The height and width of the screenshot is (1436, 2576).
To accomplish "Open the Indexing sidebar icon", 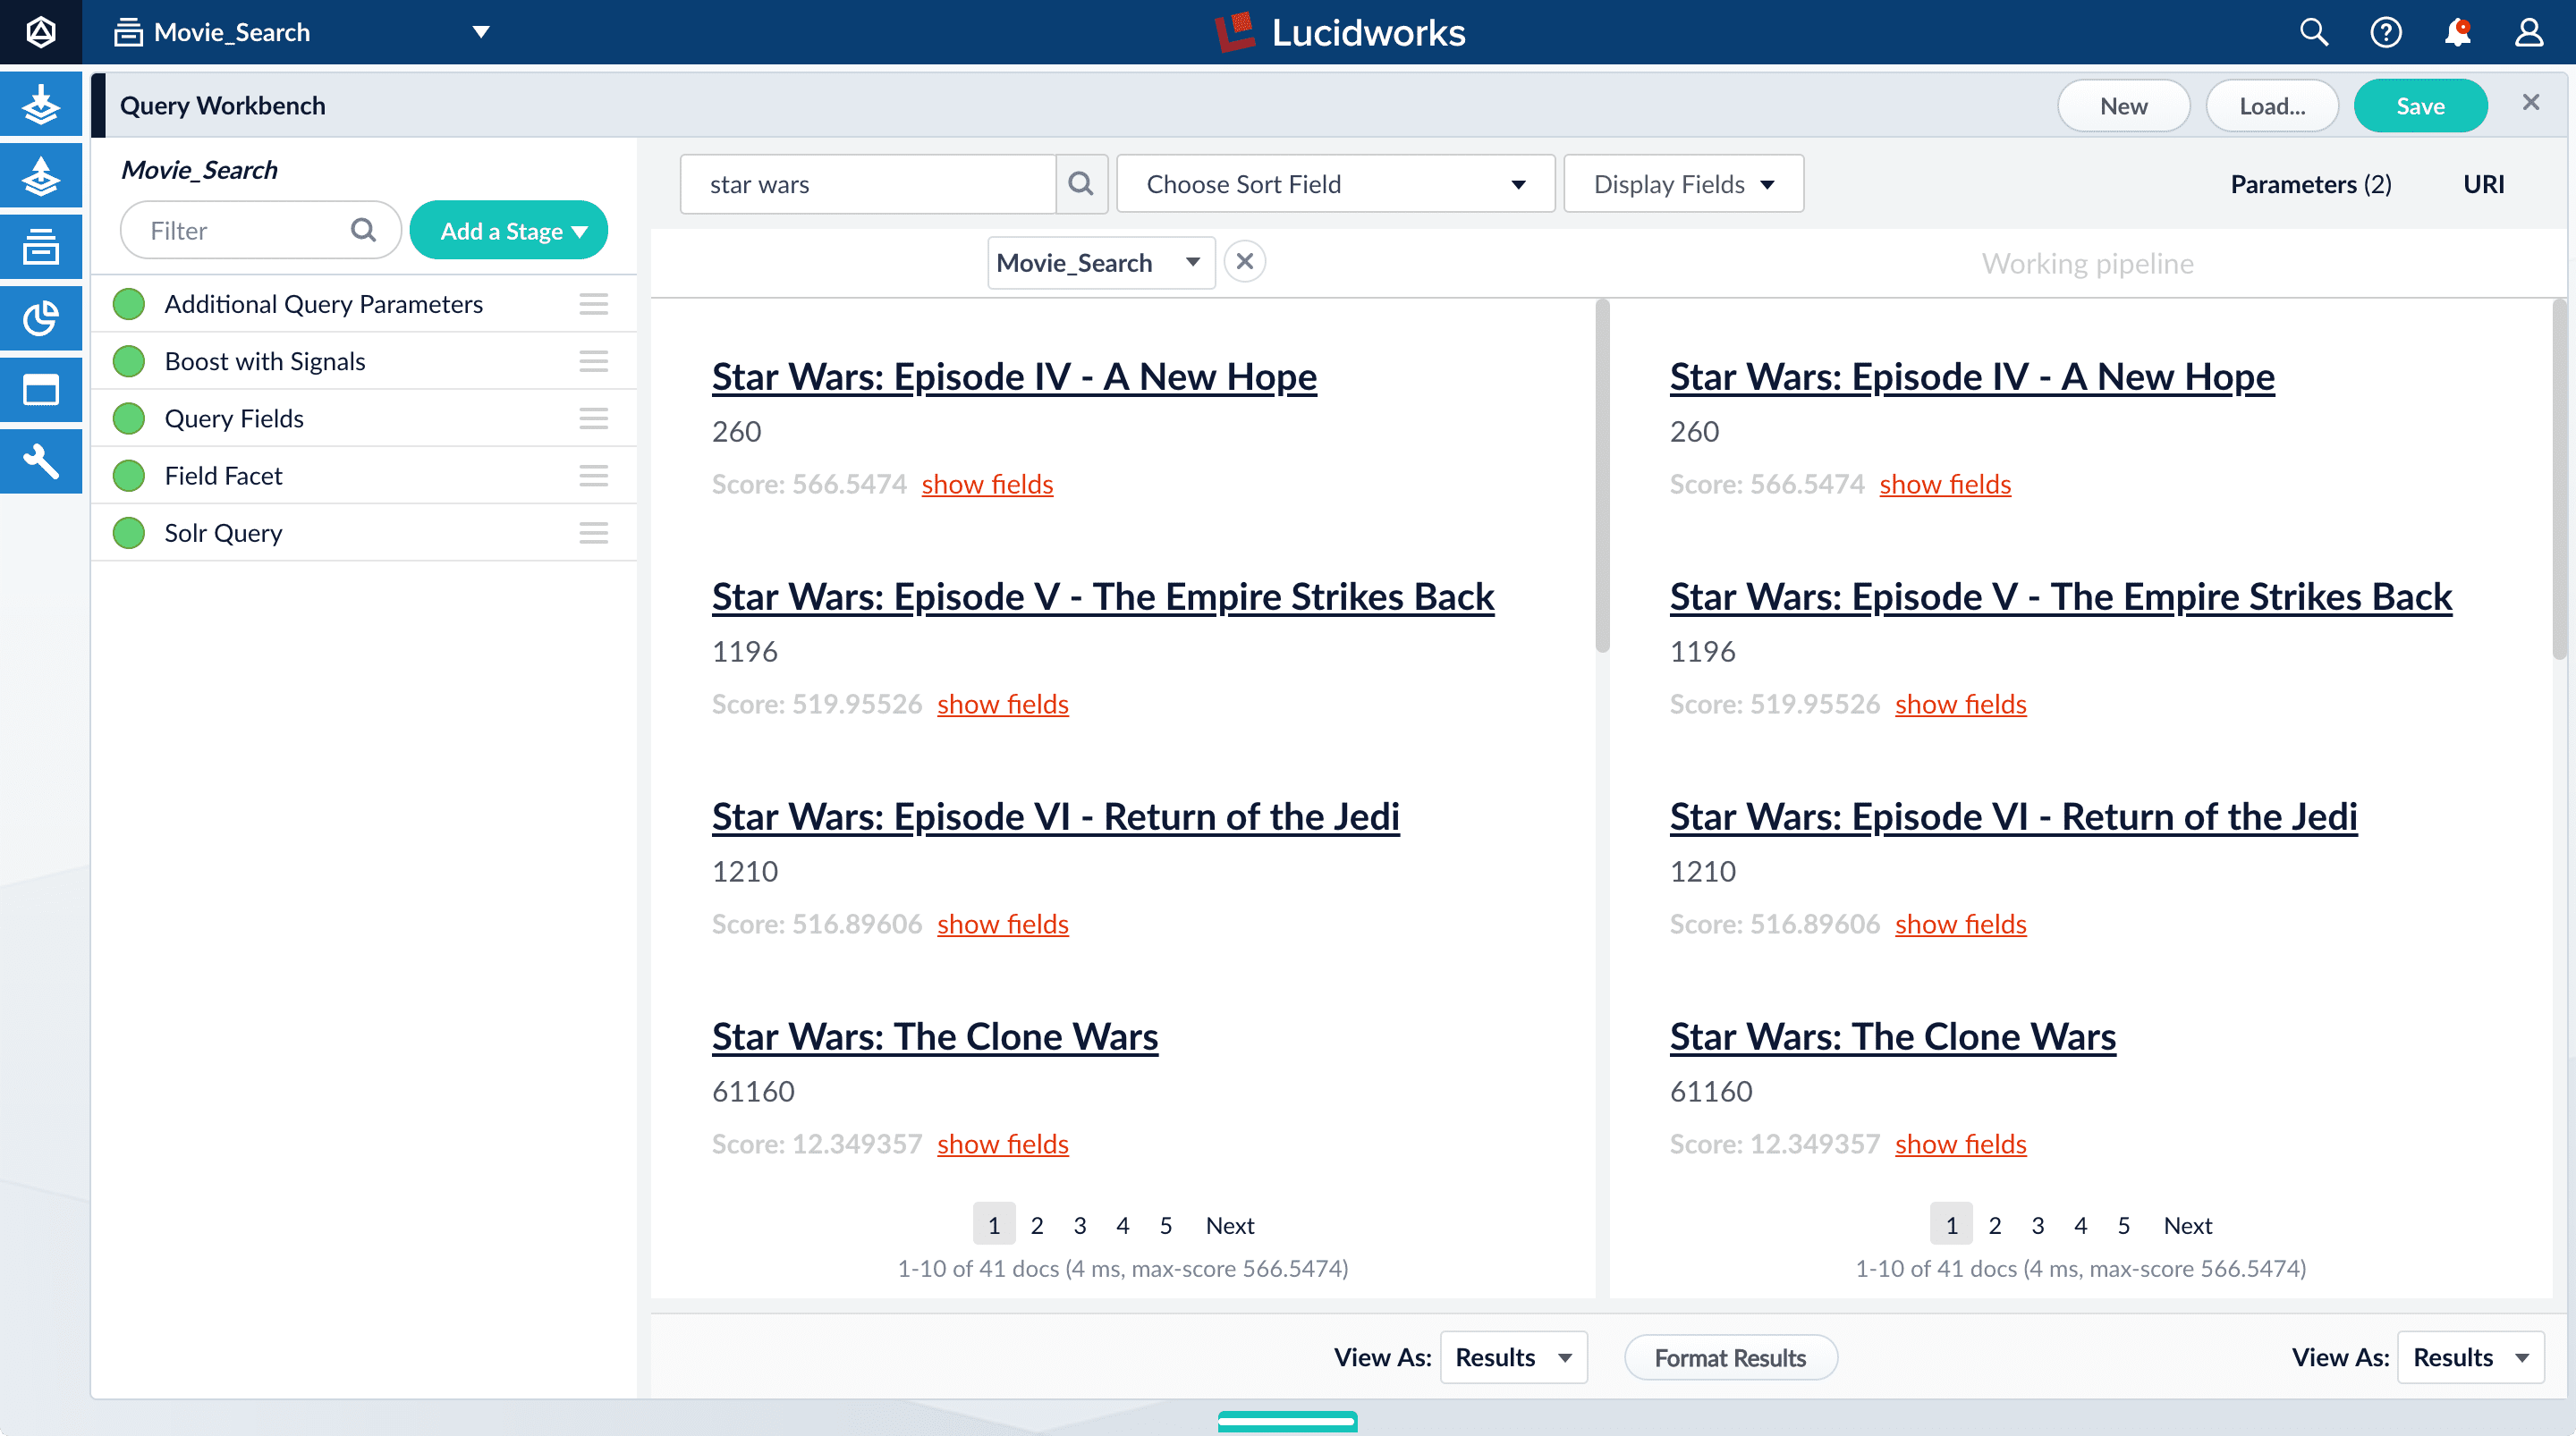I will tap(41, 104).
